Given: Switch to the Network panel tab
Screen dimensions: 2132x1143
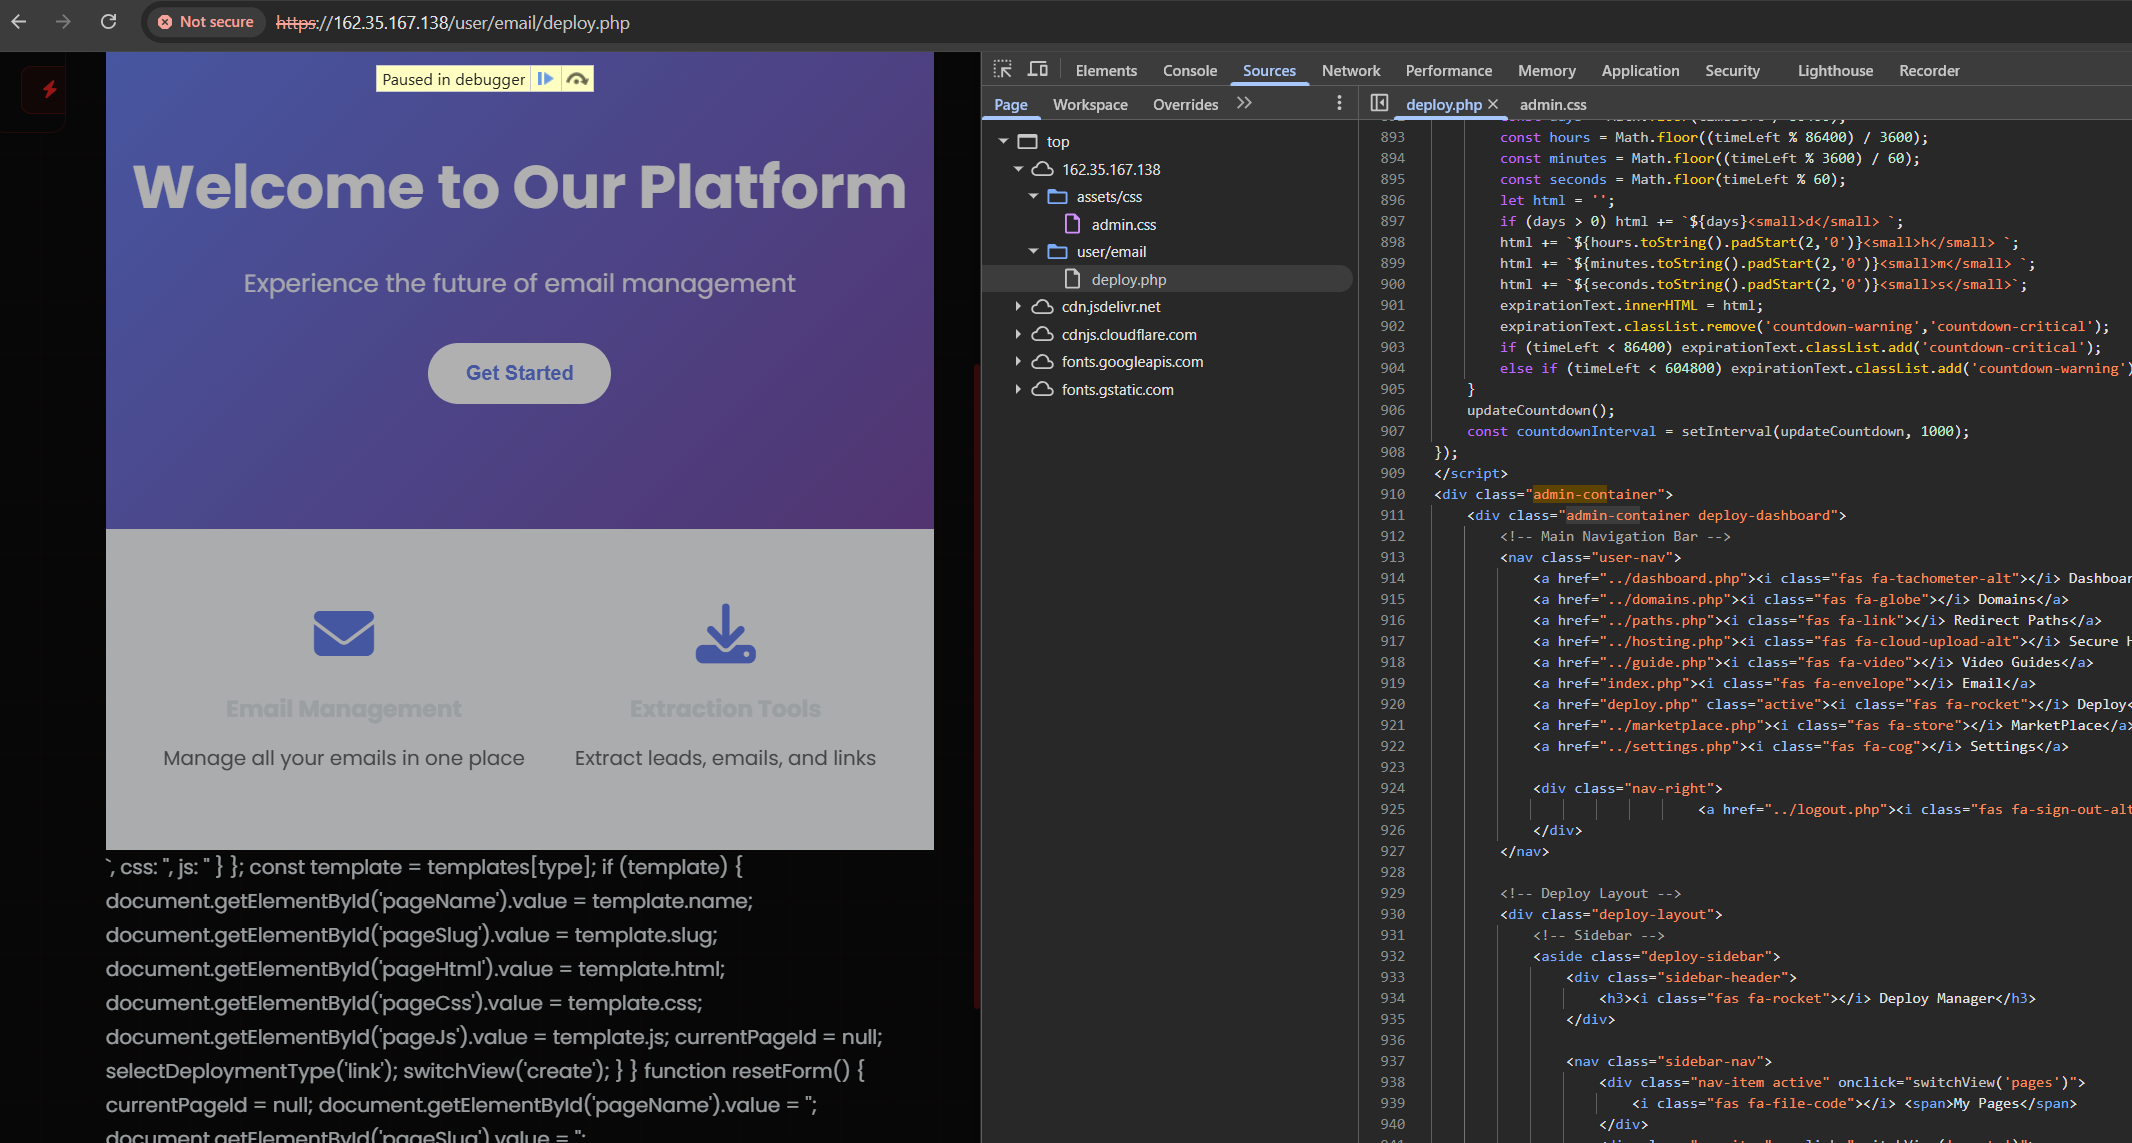Looking at the screenshot, I should [1350, 71].
